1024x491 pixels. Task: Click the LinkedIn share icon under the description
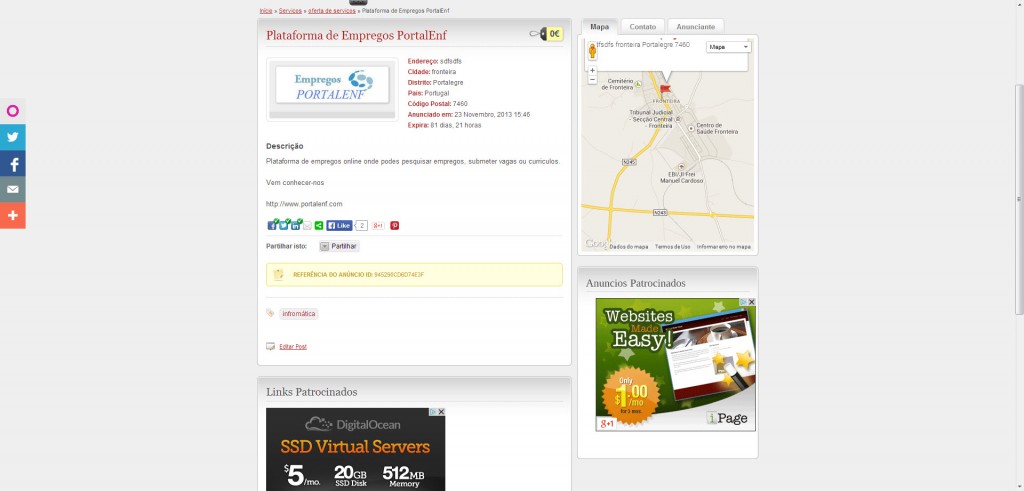coord(295,225)
